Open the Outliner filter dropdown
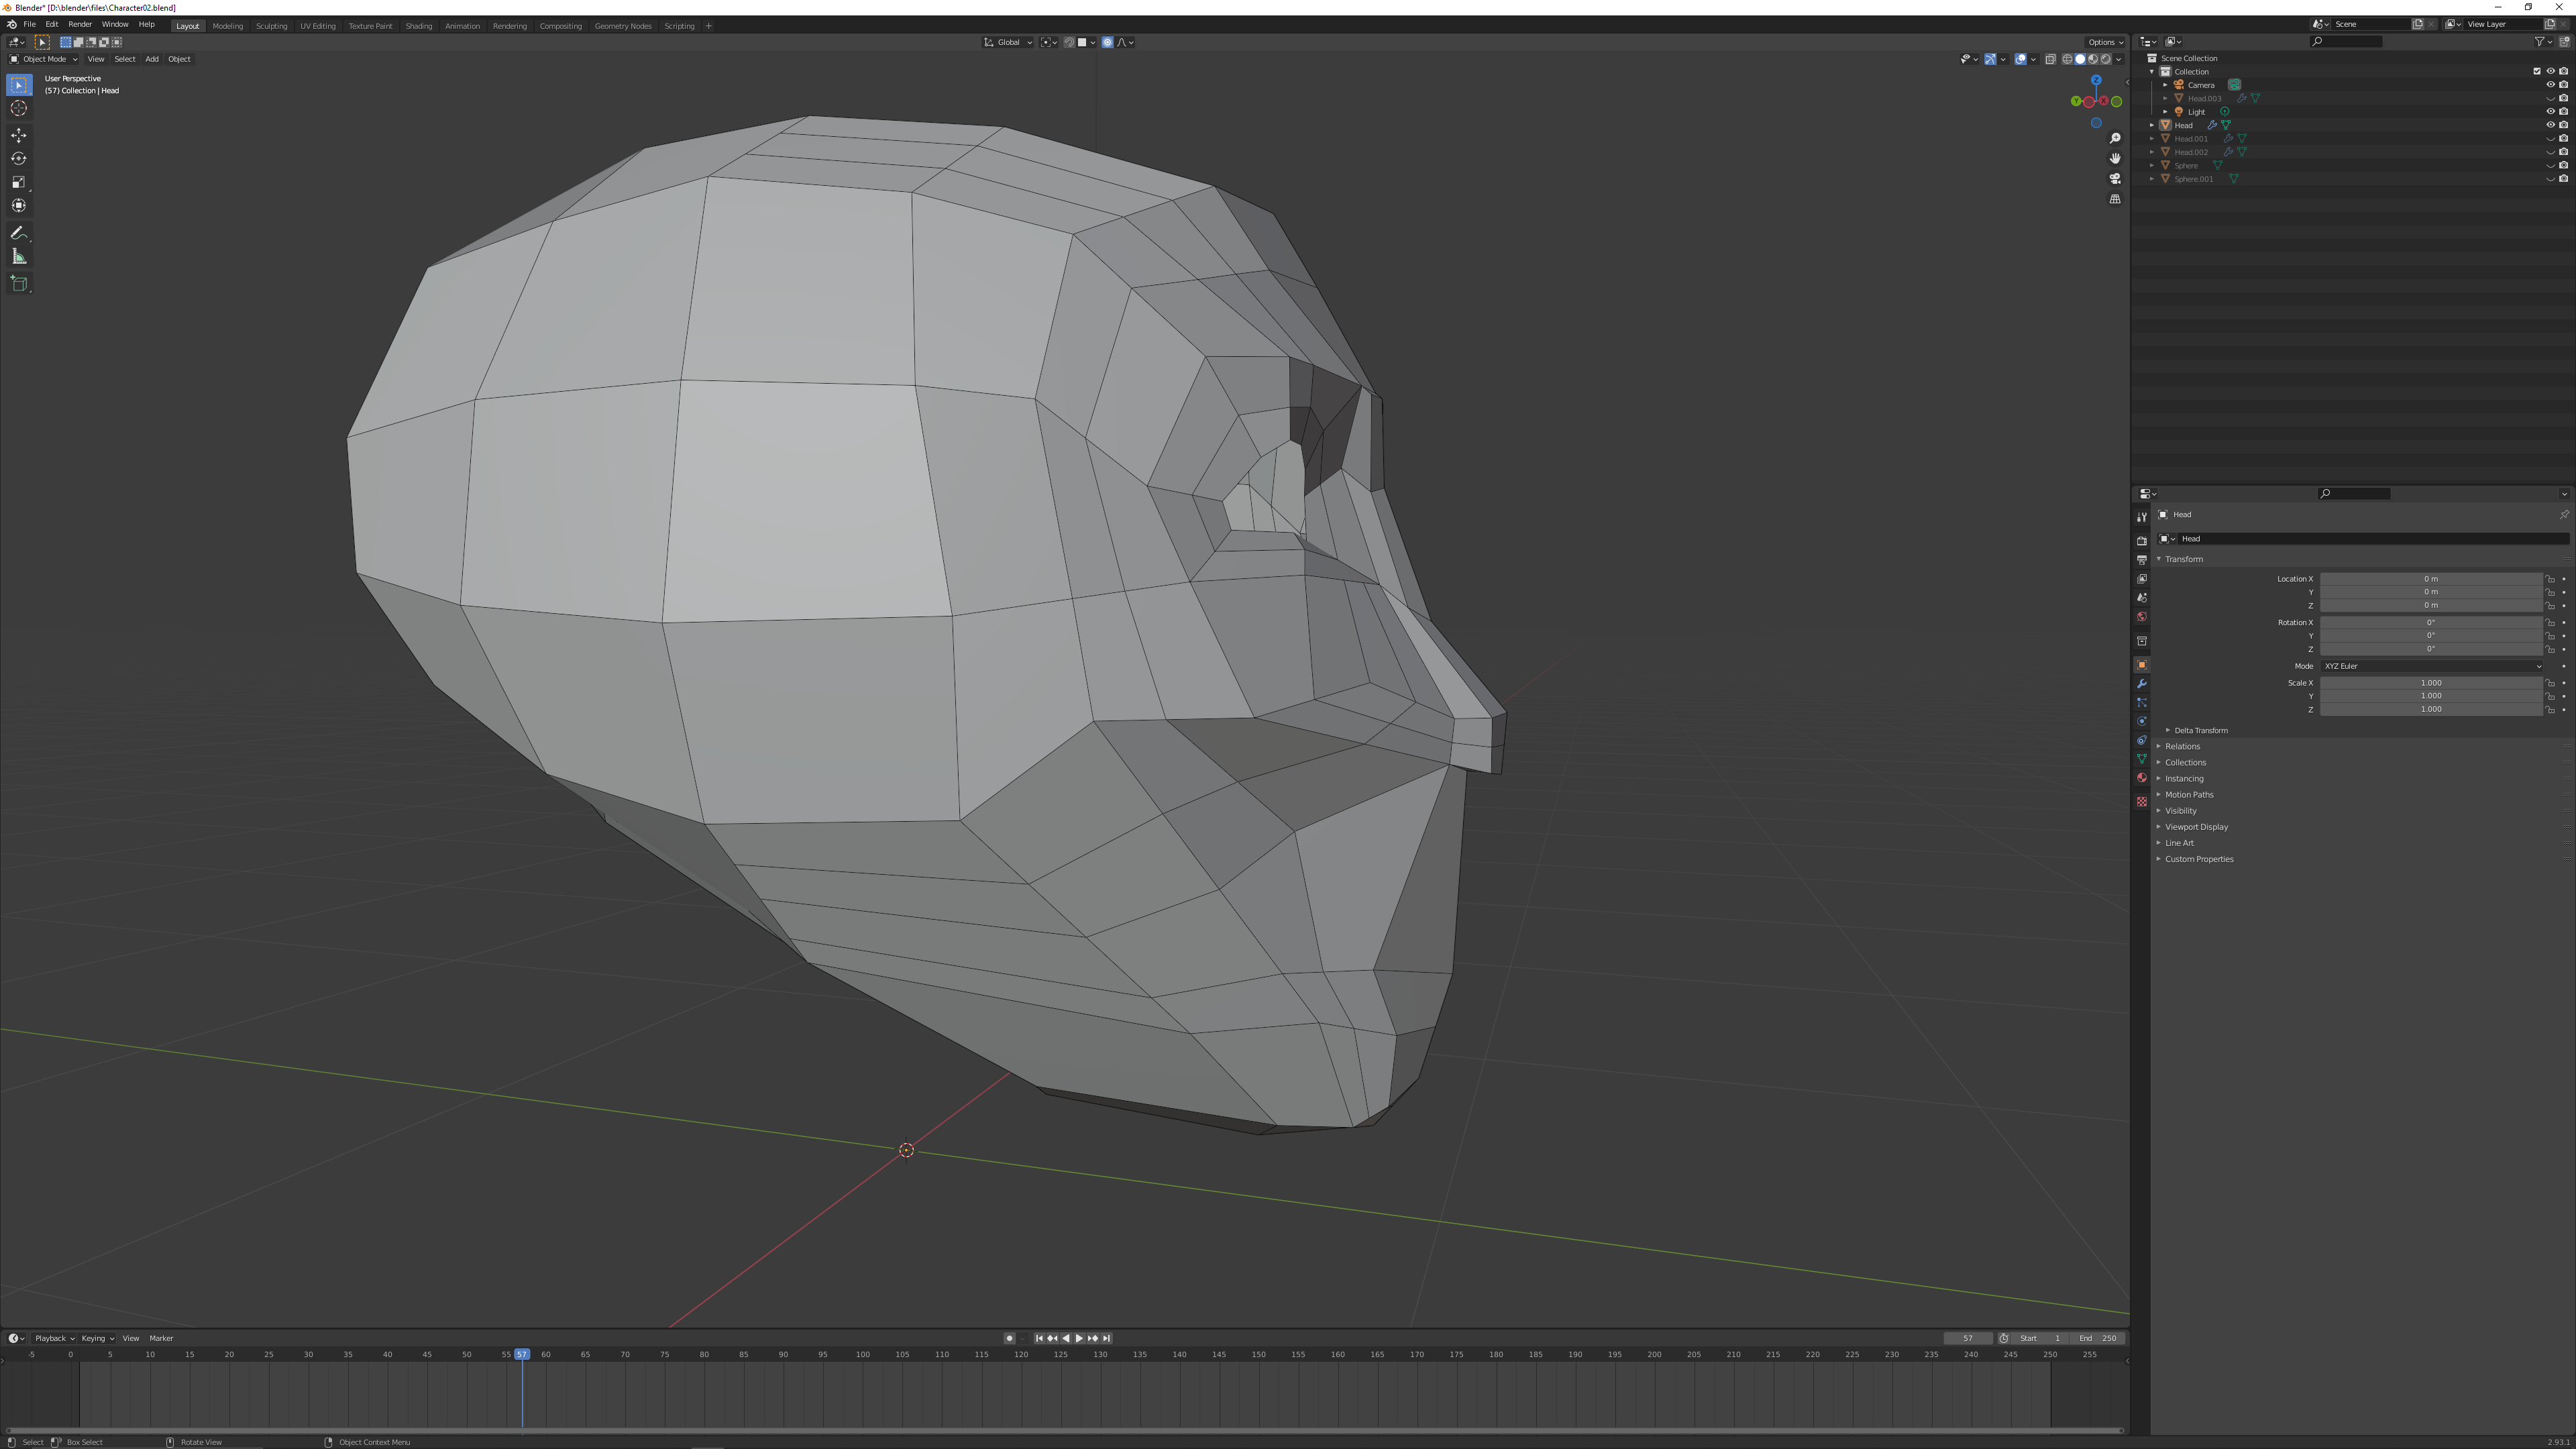The image size is (2576, 1449). coord(2543,42)
